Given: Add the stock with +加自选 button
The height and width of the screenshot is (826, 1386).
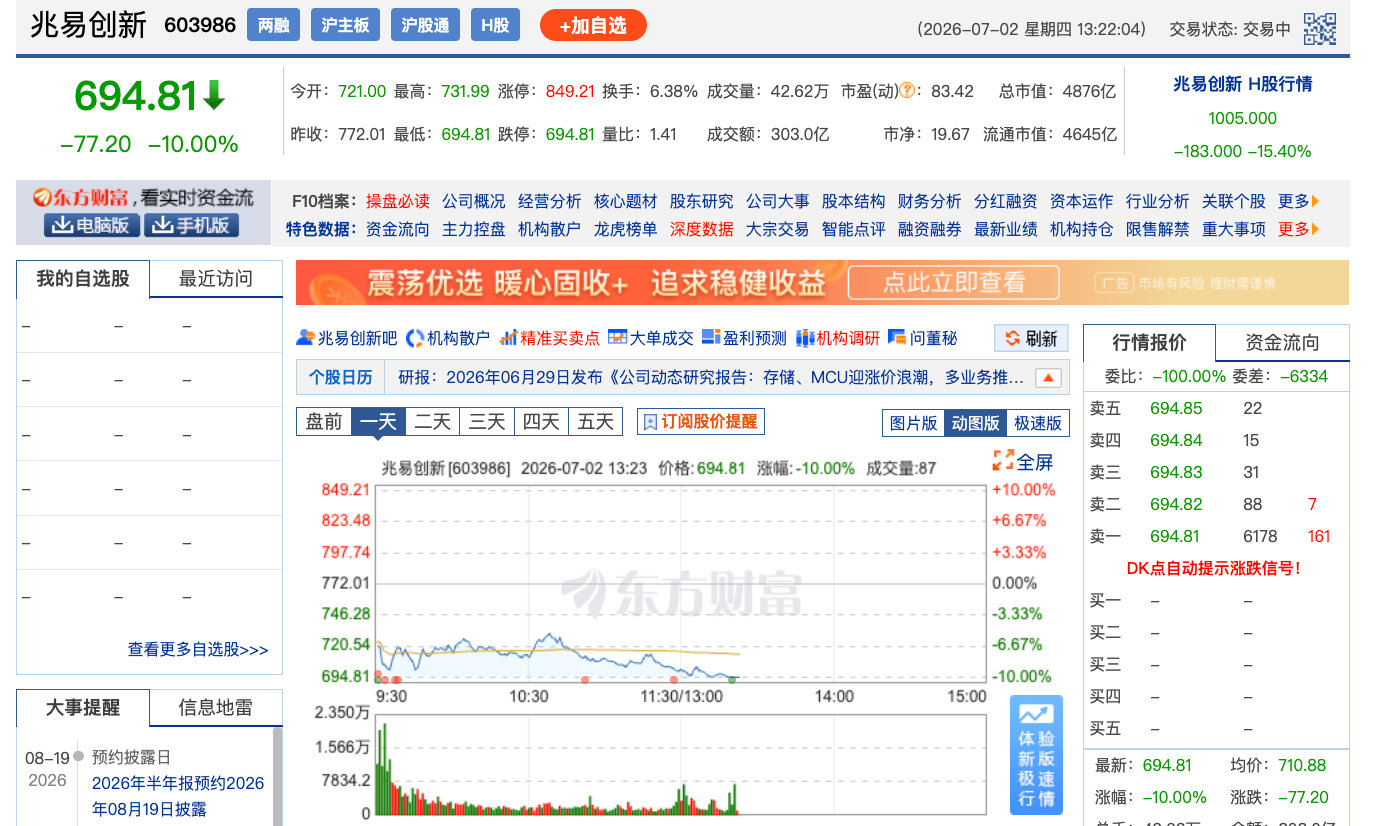Looking at the screenshot, I should [593, 25].
